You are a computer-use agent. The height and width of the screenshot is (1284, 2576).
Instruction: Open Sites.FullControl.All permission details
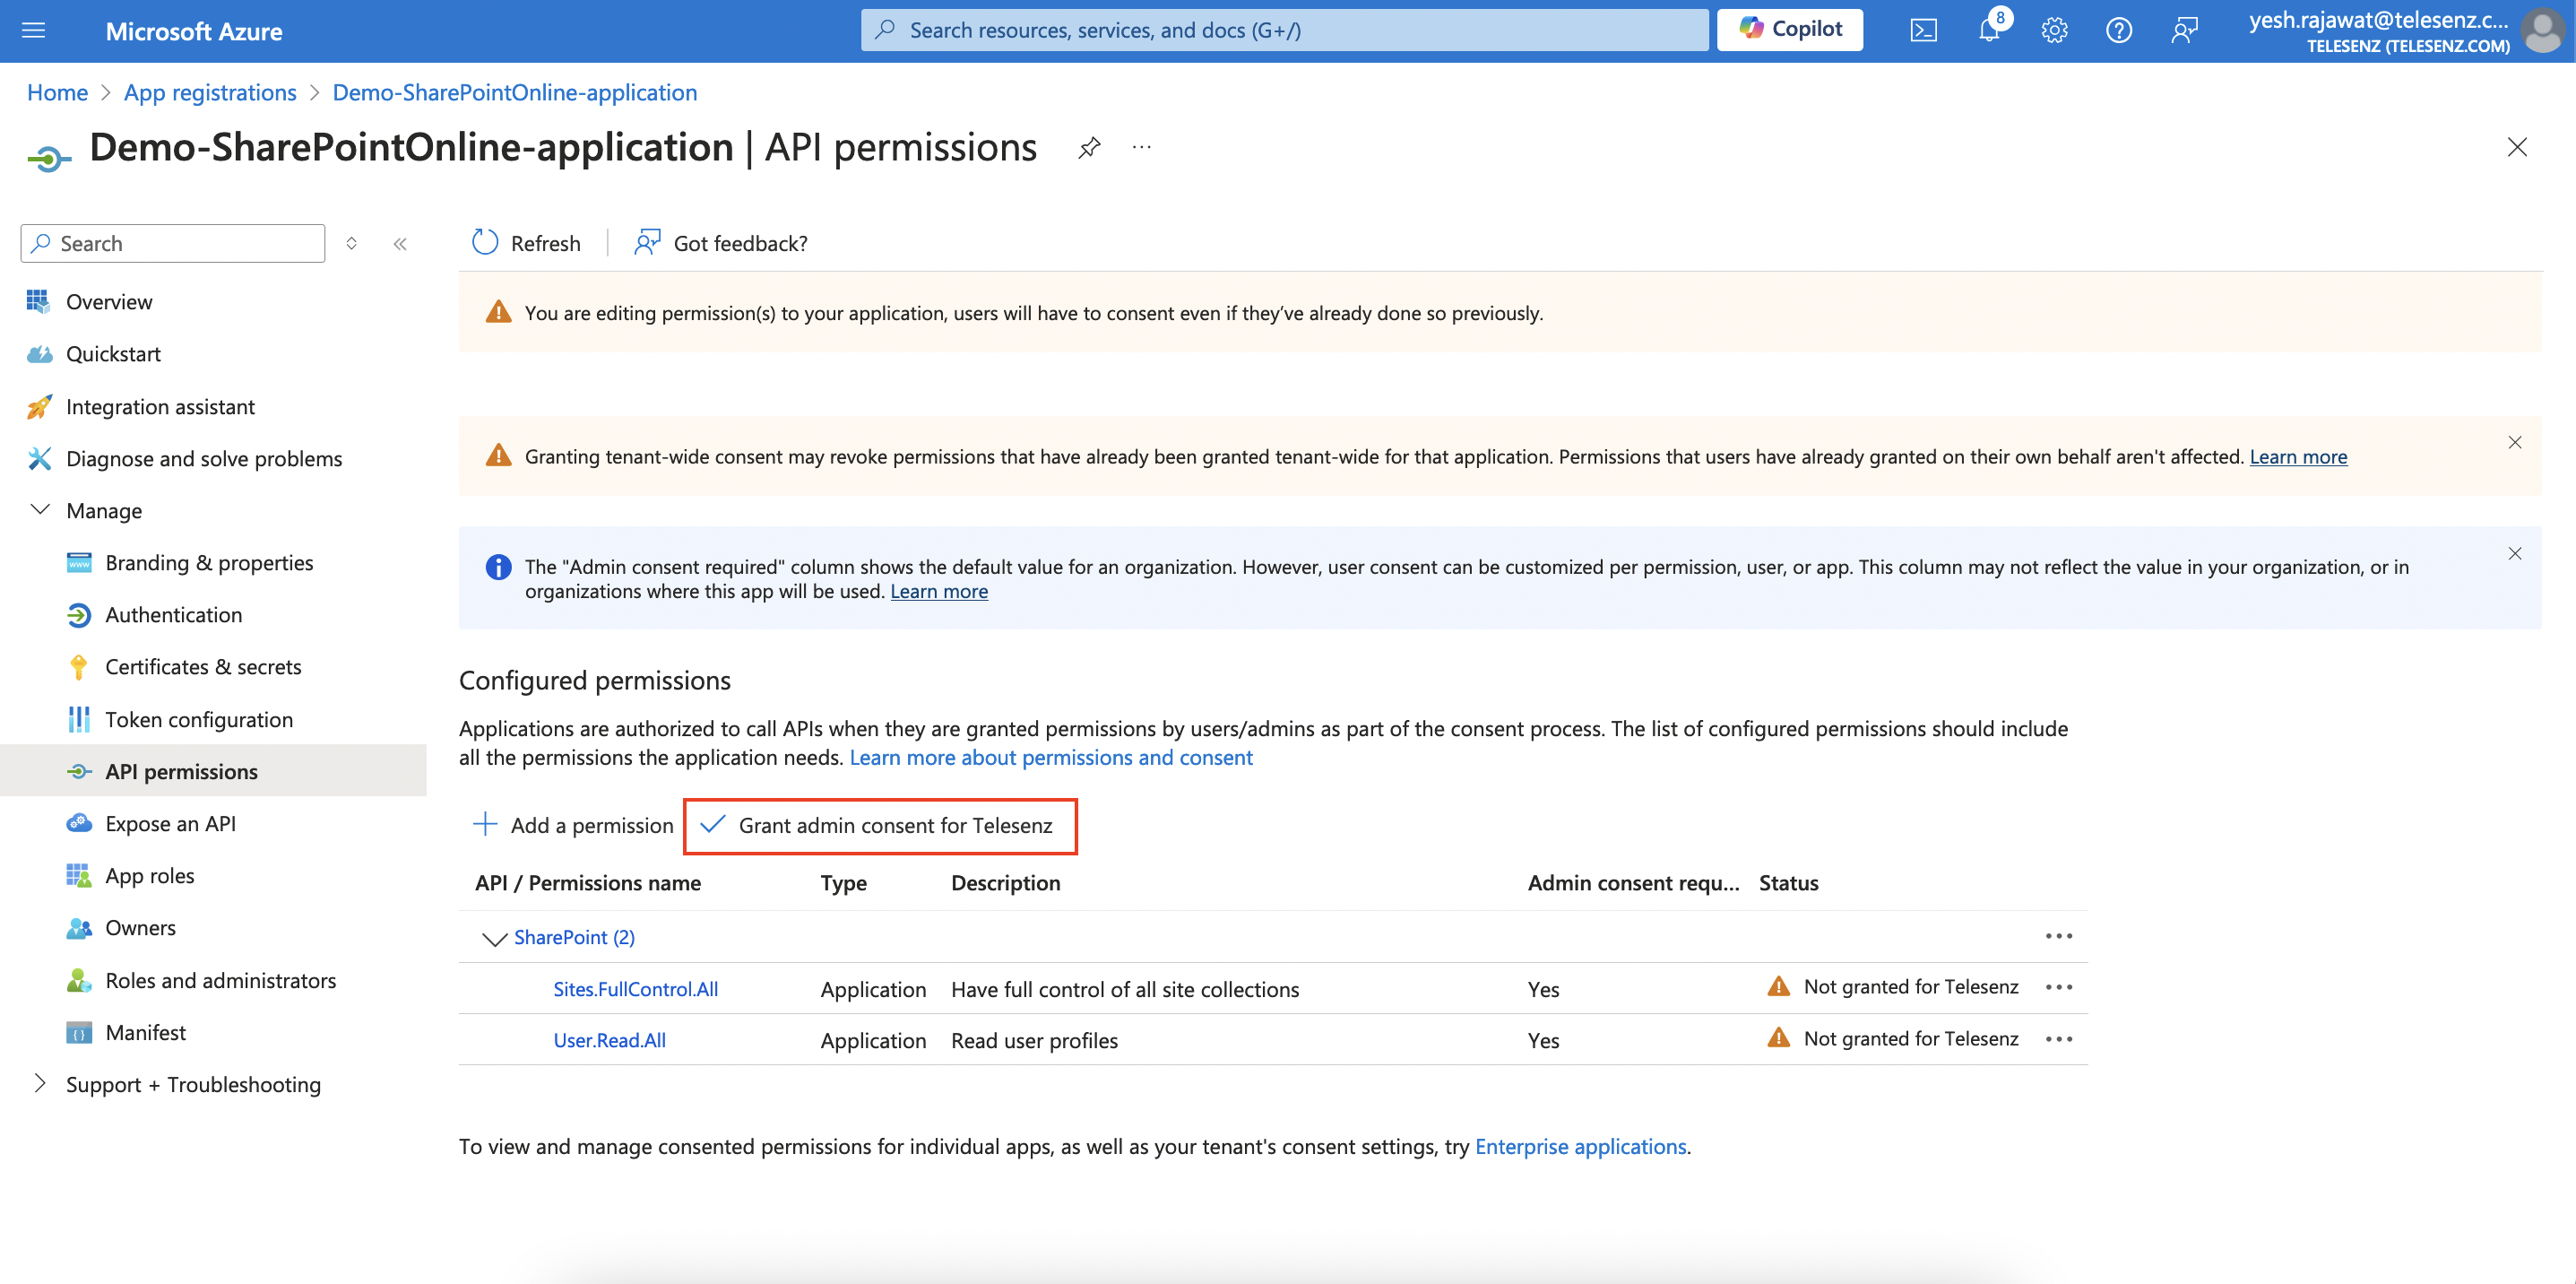pos(635,988)
